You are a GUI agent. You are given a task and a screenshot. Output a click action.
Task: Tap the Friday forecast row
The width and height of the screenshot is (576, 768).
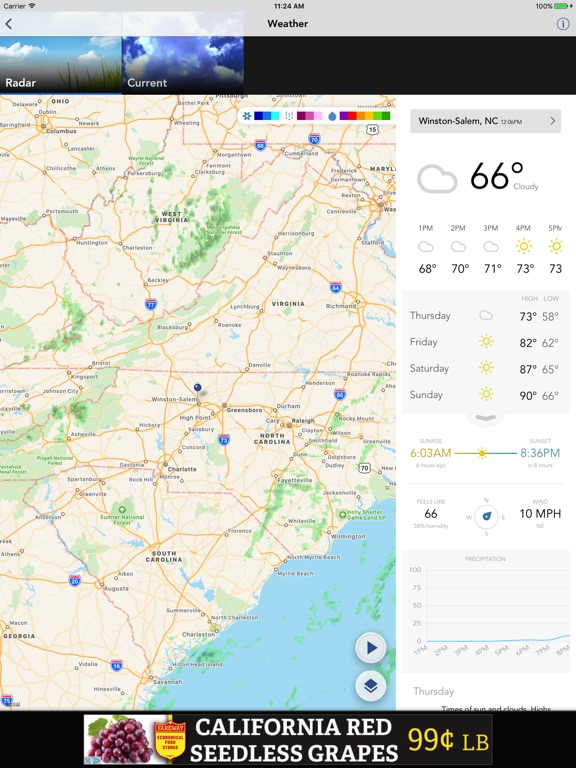coord(485,342)
